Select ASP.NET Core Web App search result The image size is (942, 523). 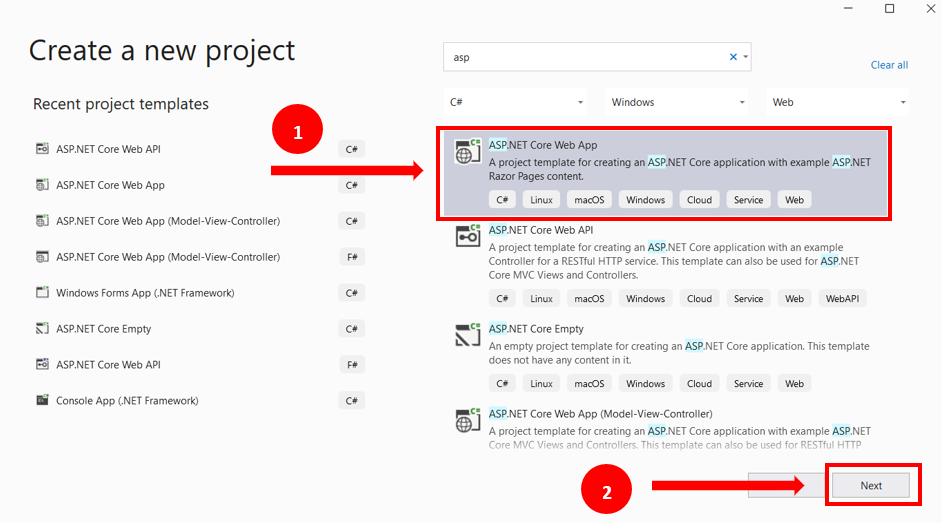pyautogui.click(x=664, y=174)
